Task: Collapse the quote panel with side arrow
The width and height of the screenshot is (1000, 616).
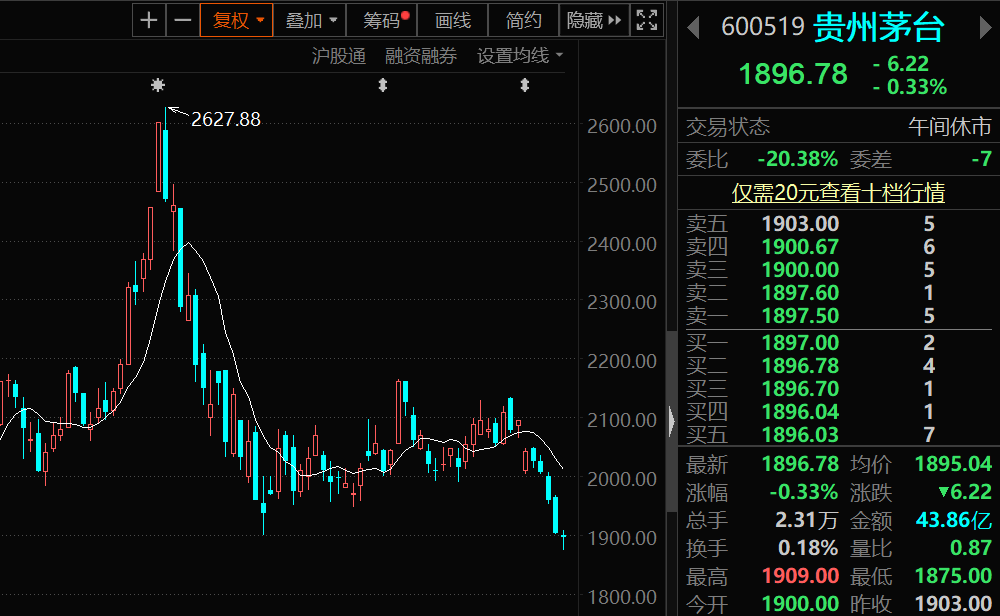Action: click(672, 422)
